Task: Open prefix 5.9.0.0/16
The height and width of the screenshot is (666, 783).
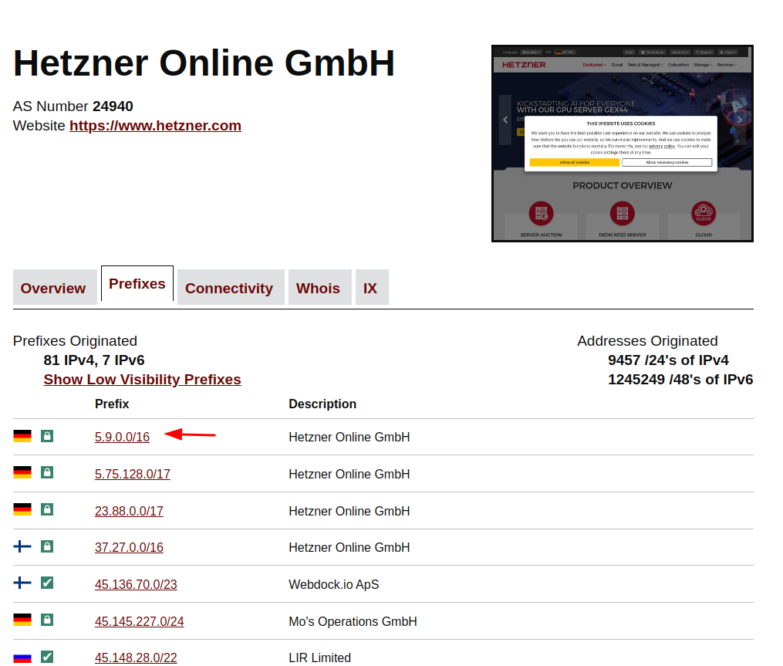Action: (x=122, y=437)
